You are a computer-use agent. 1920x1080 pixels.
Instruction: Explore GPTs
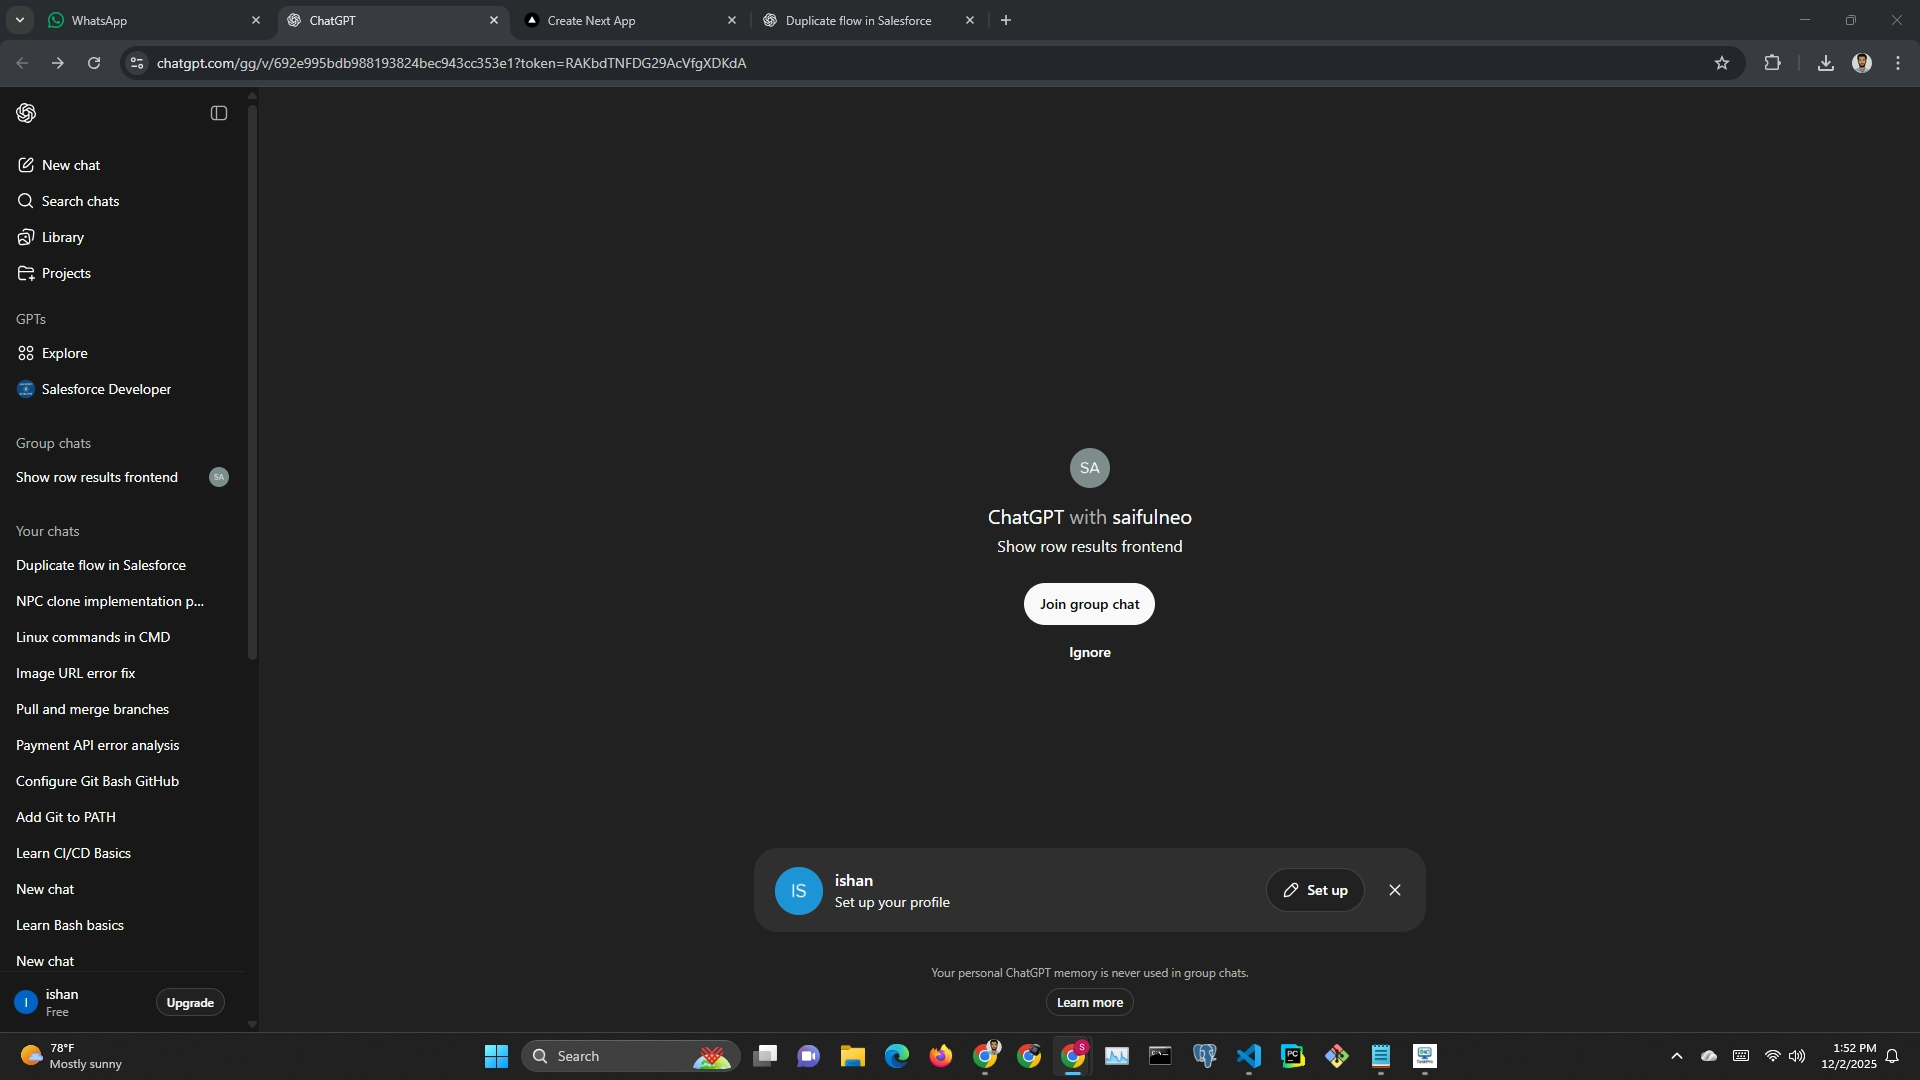point(64,353)
